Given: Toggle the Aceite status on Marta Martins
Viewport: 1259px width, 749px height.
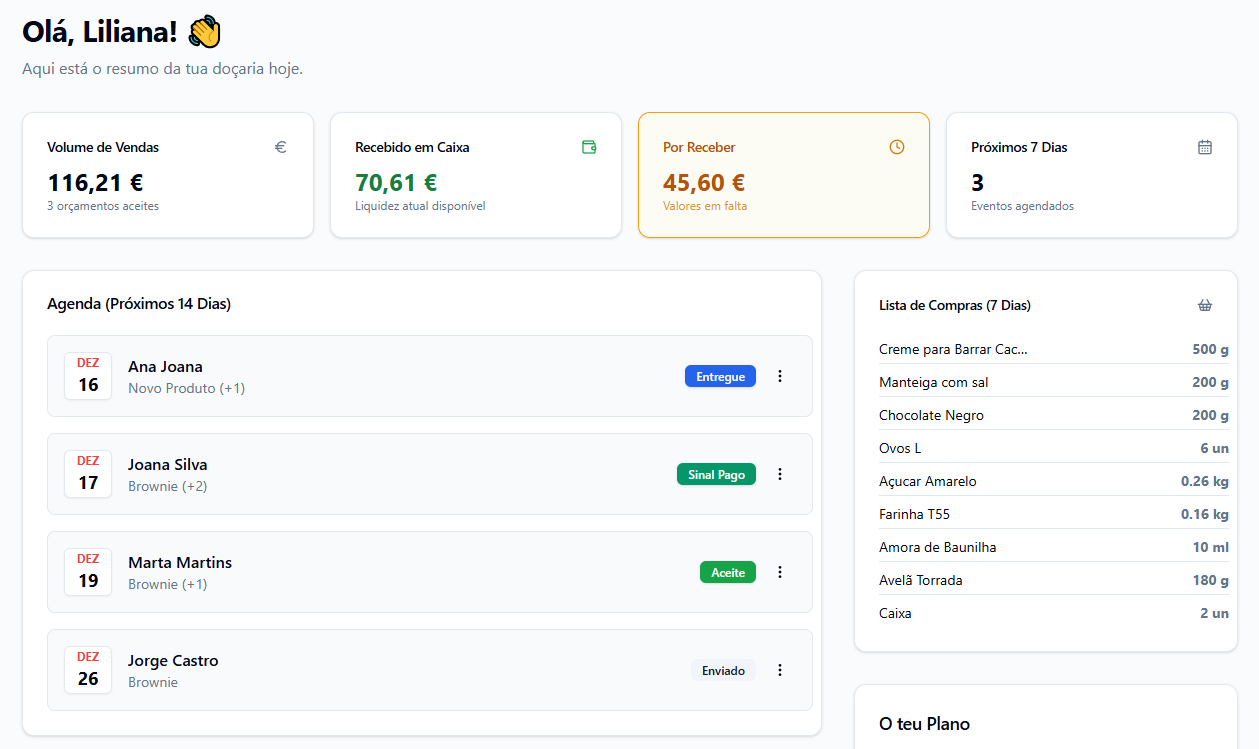Looking at the screenshot, I should click(726, 572).
